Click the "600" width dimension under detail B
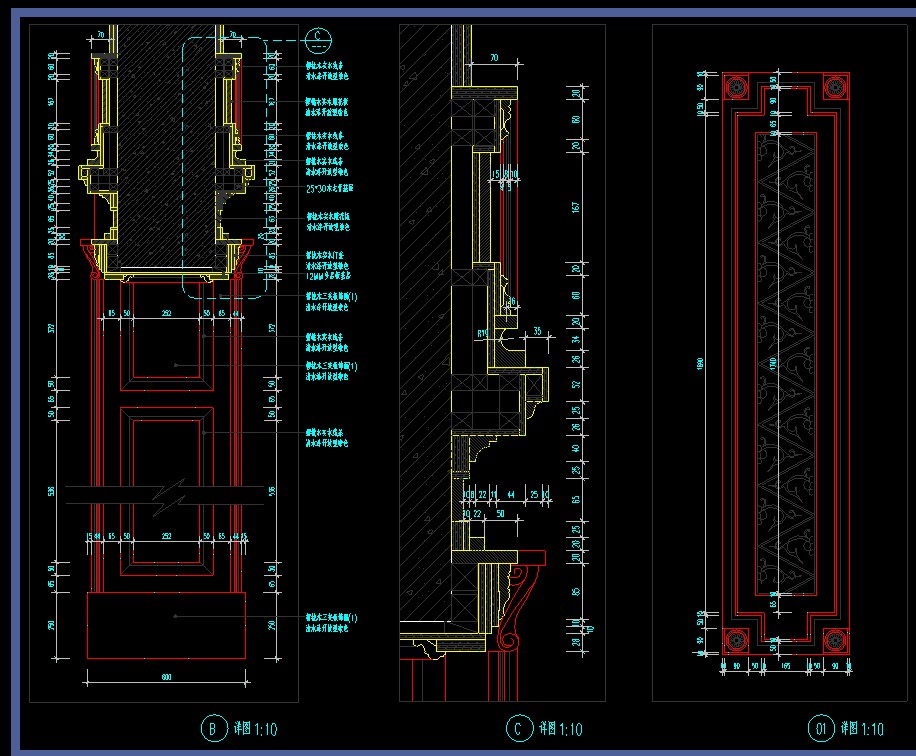 coord(166,677)
